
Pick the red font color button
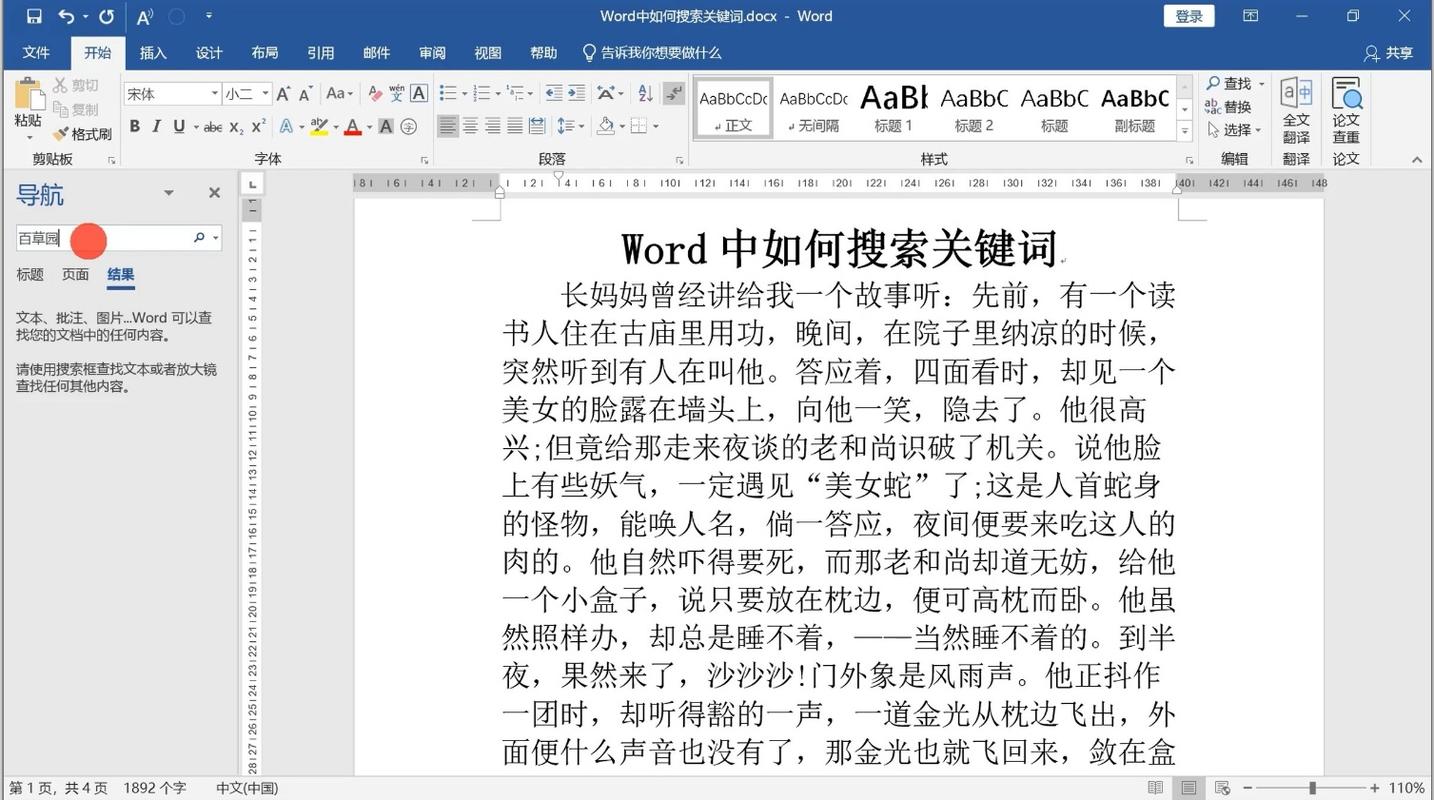352,127
